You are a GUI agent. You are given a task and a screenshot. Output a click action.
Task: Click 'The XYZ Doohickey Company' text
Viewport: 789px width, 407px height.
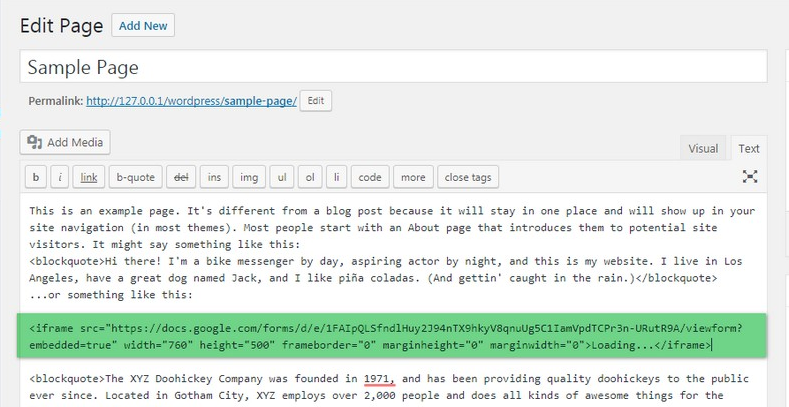185,379
